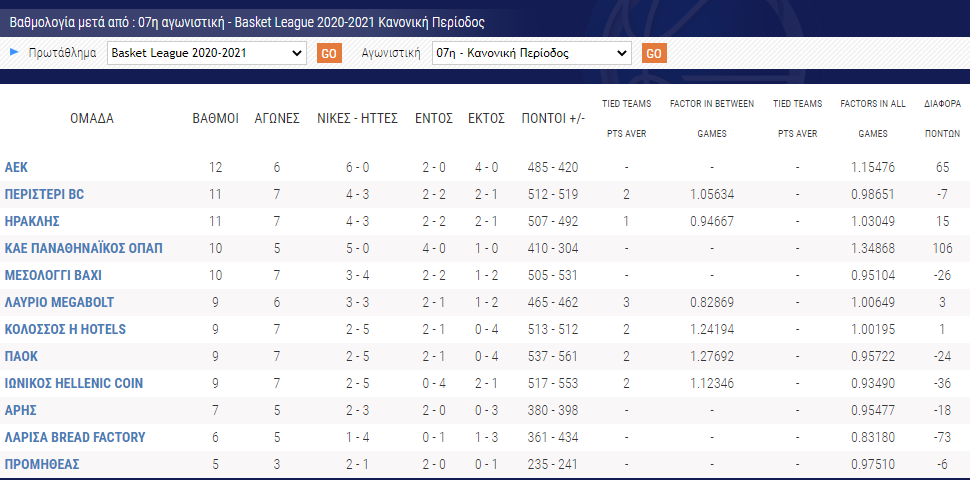Select the 6 - 0 wins-losses cell for ΑΕΚ
971x480 pixels.
(x=357, y=167)
